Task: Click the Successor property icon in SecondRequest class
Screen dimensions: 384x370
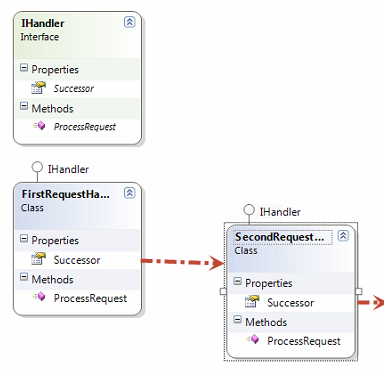Action: [252, 301]
